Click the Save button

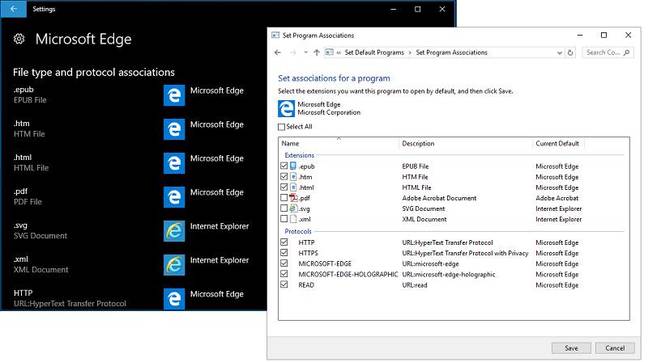pyautogui.click(x=572, y=348)
